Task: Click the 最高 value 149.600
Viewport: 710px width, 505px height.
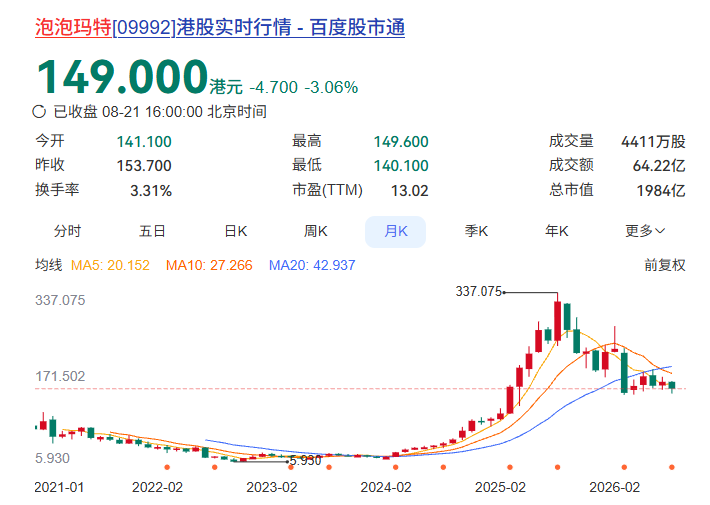Action: coord(401,142)
